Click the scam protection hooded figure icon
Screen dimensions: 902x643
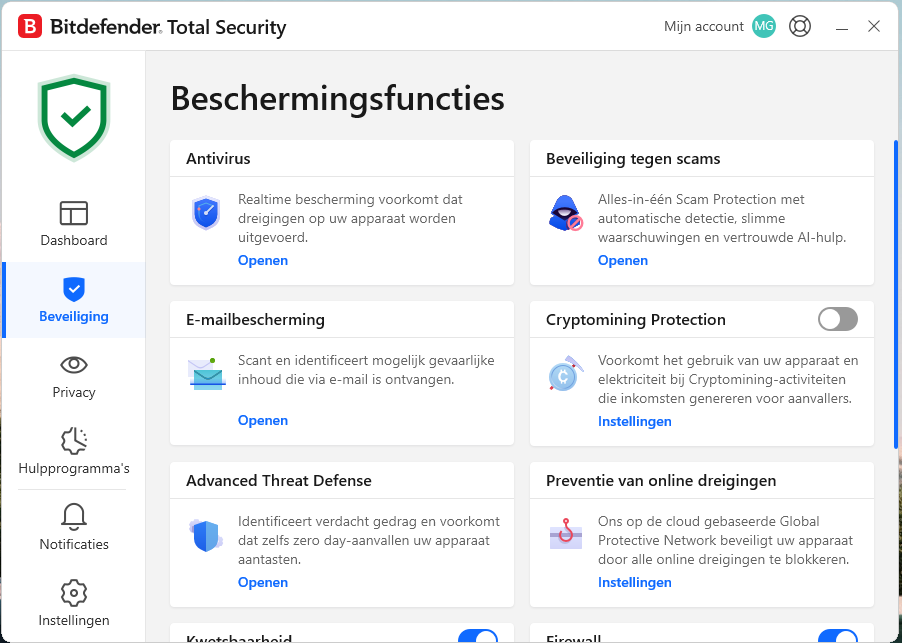566,213
